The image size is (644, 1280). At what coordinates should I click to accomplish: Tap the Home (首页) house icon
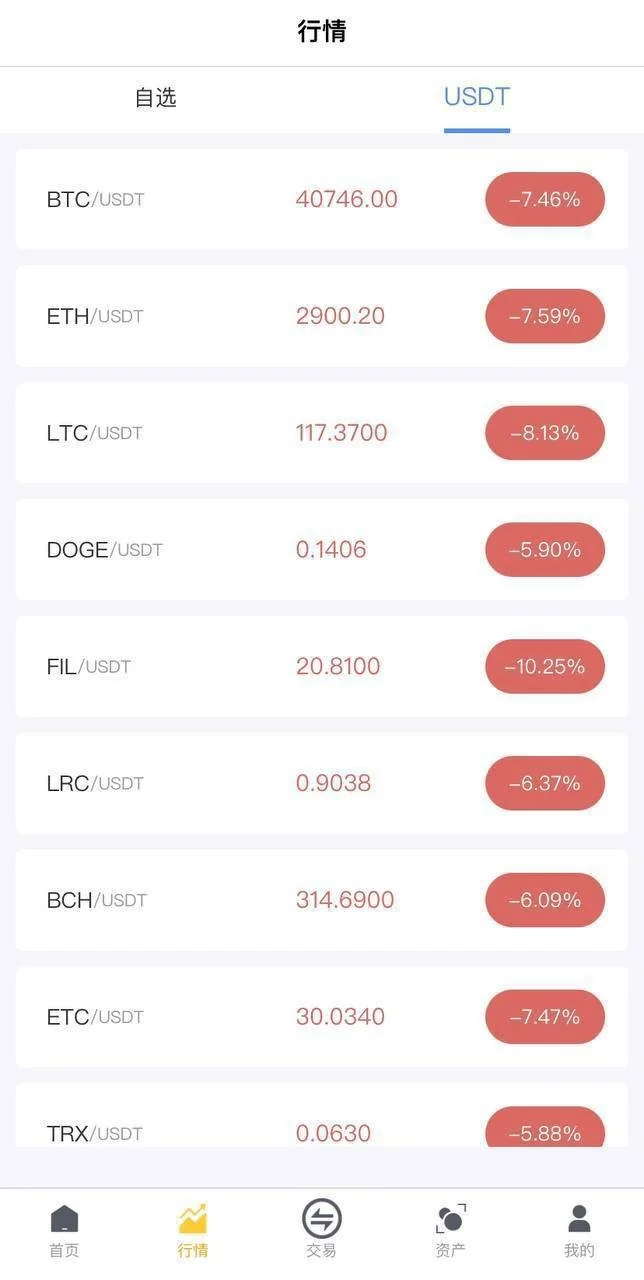click(x=64, y=1219)
